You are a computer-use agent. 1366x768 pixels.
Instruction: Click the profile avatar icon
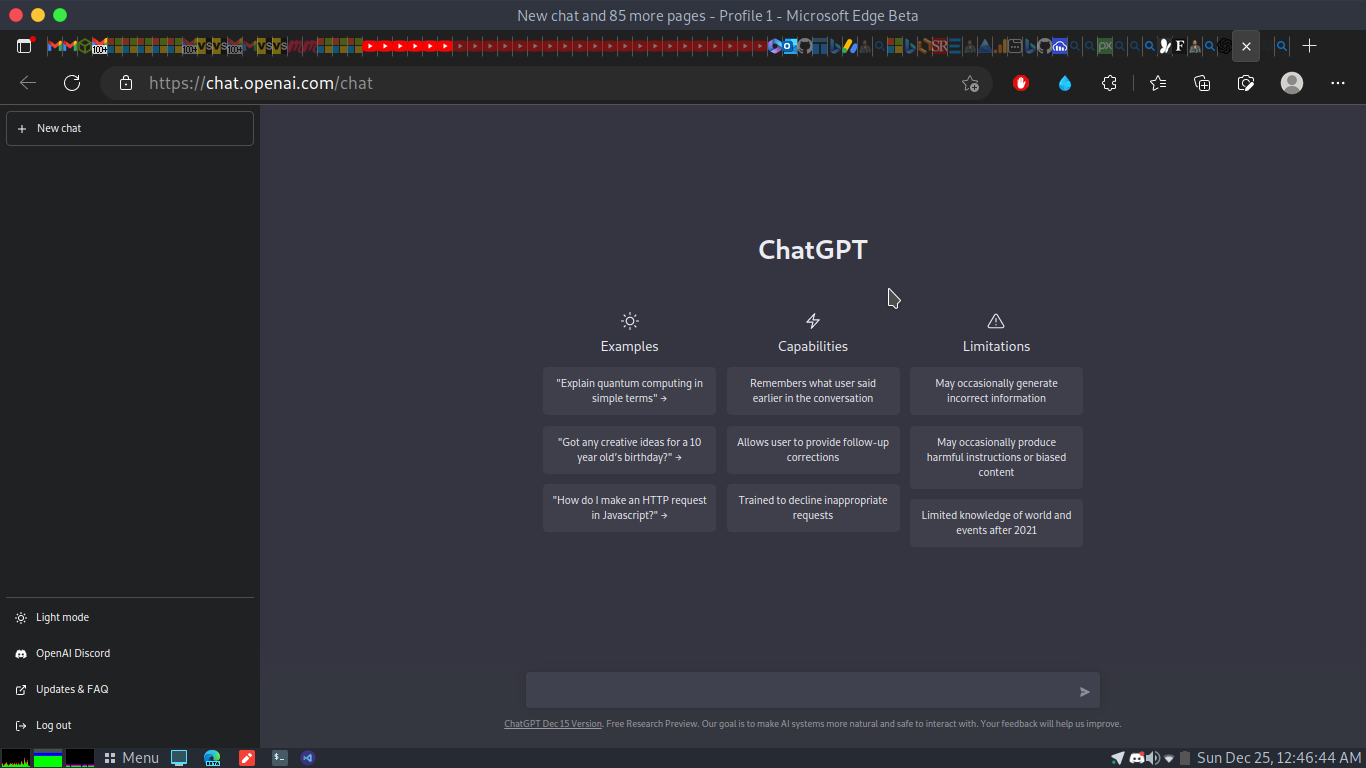pos(1292,83)
